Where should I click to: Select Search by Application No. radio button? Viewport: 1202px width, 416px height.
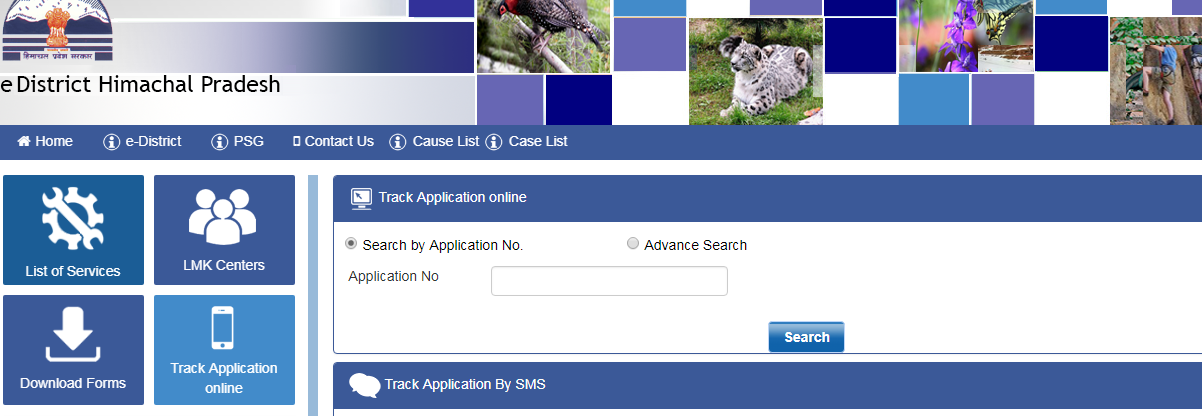point(351,243)
